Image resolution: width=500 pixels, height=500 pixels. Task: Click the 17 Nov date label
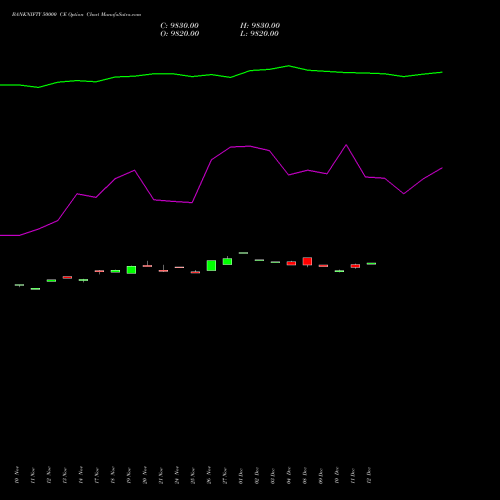(x=97, y=475)
